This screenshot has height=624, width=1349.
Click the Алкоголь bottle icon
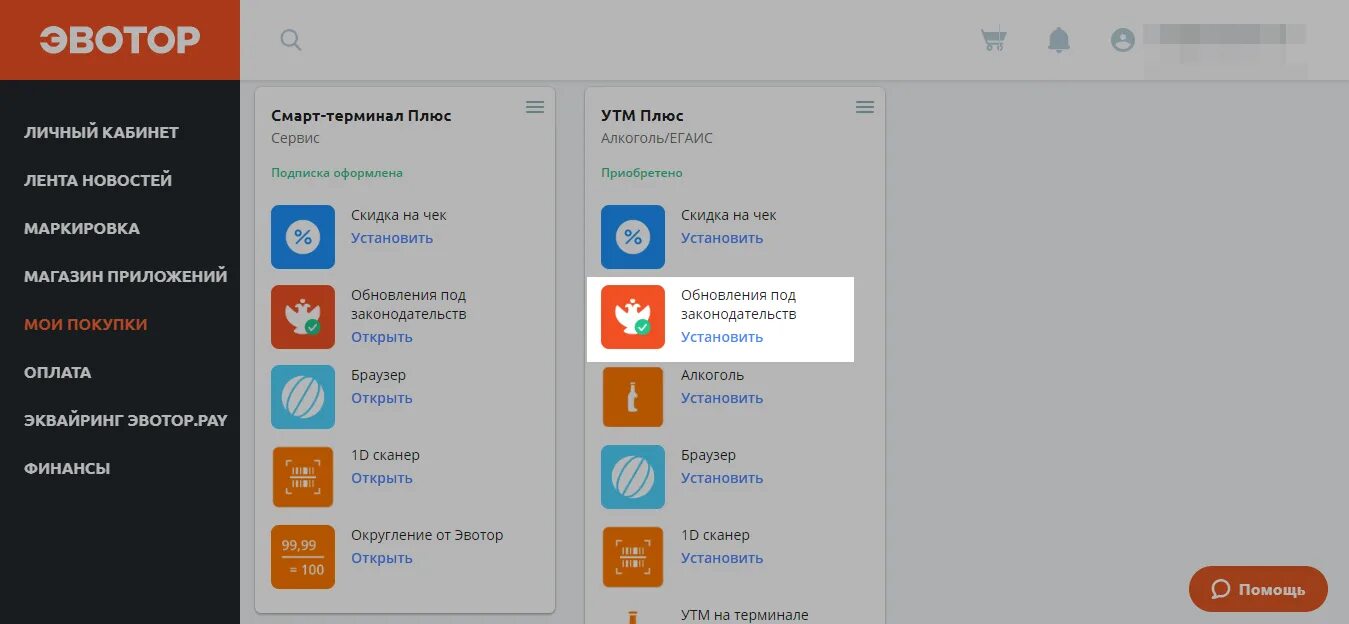coord(633,397)
